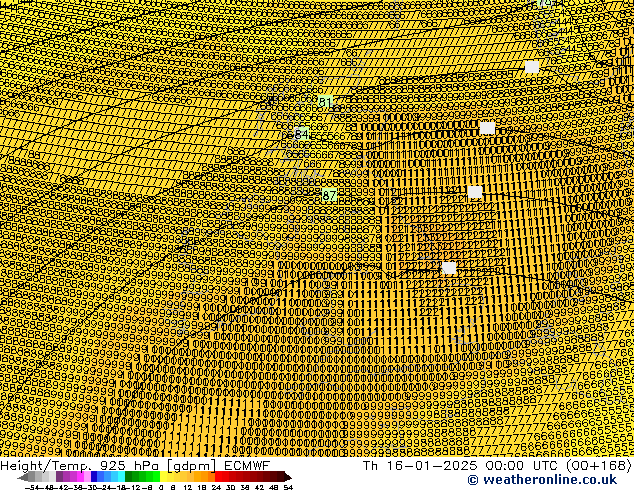Pick the cyan band on the temperature scale
Viewport: 634px width, 490px height.
121,477
